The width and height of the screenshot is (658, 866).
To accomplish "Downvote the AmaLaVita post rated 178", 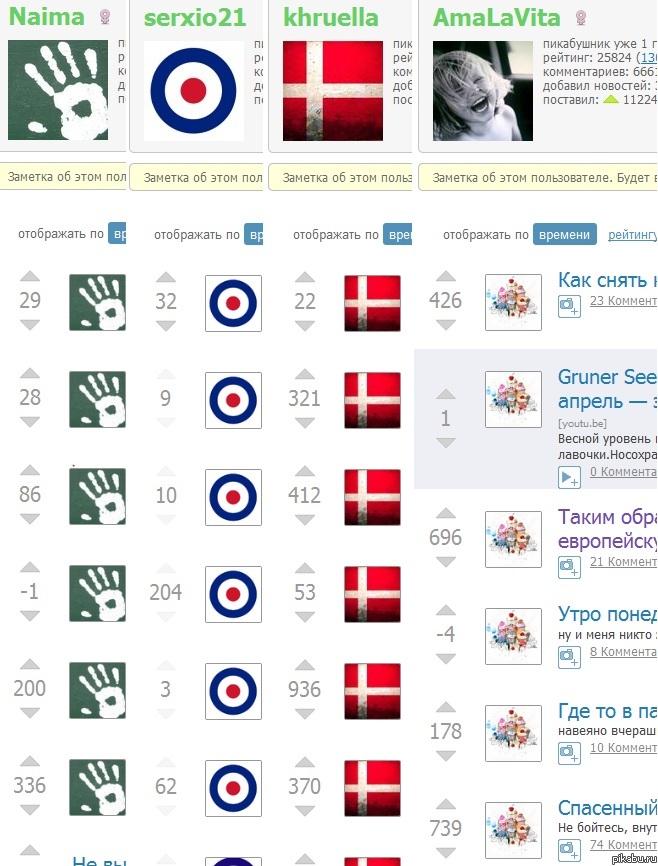I will 446,756.
